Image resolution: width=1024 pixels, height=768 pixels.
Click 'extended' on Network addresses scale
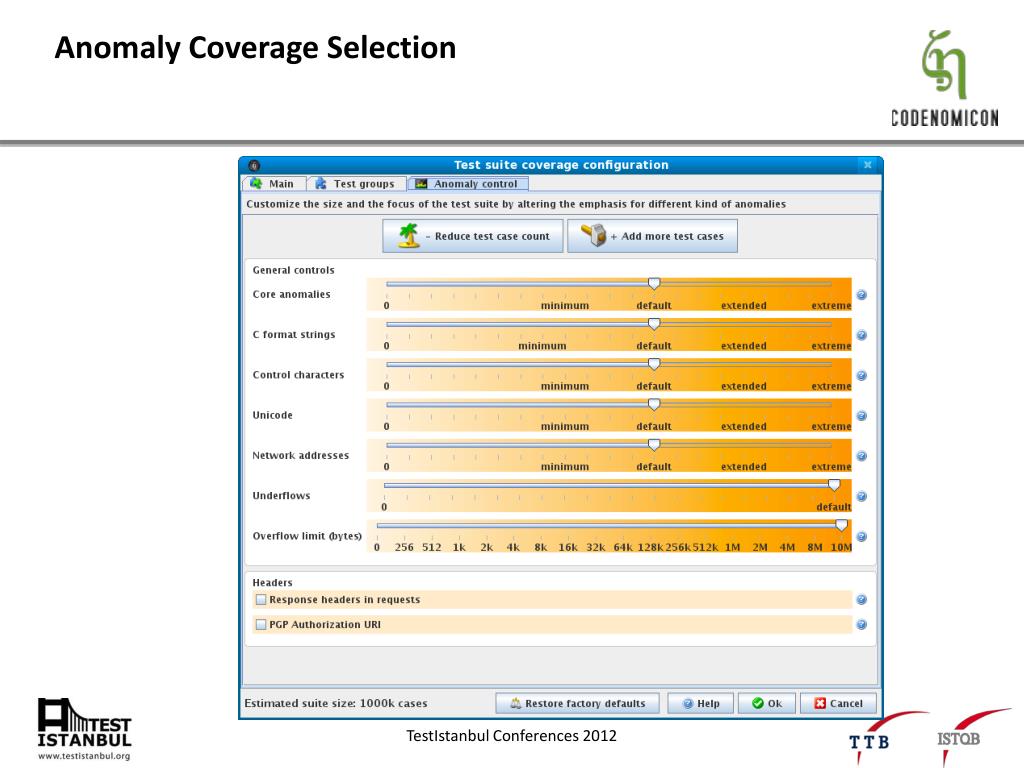coord(744,467)
